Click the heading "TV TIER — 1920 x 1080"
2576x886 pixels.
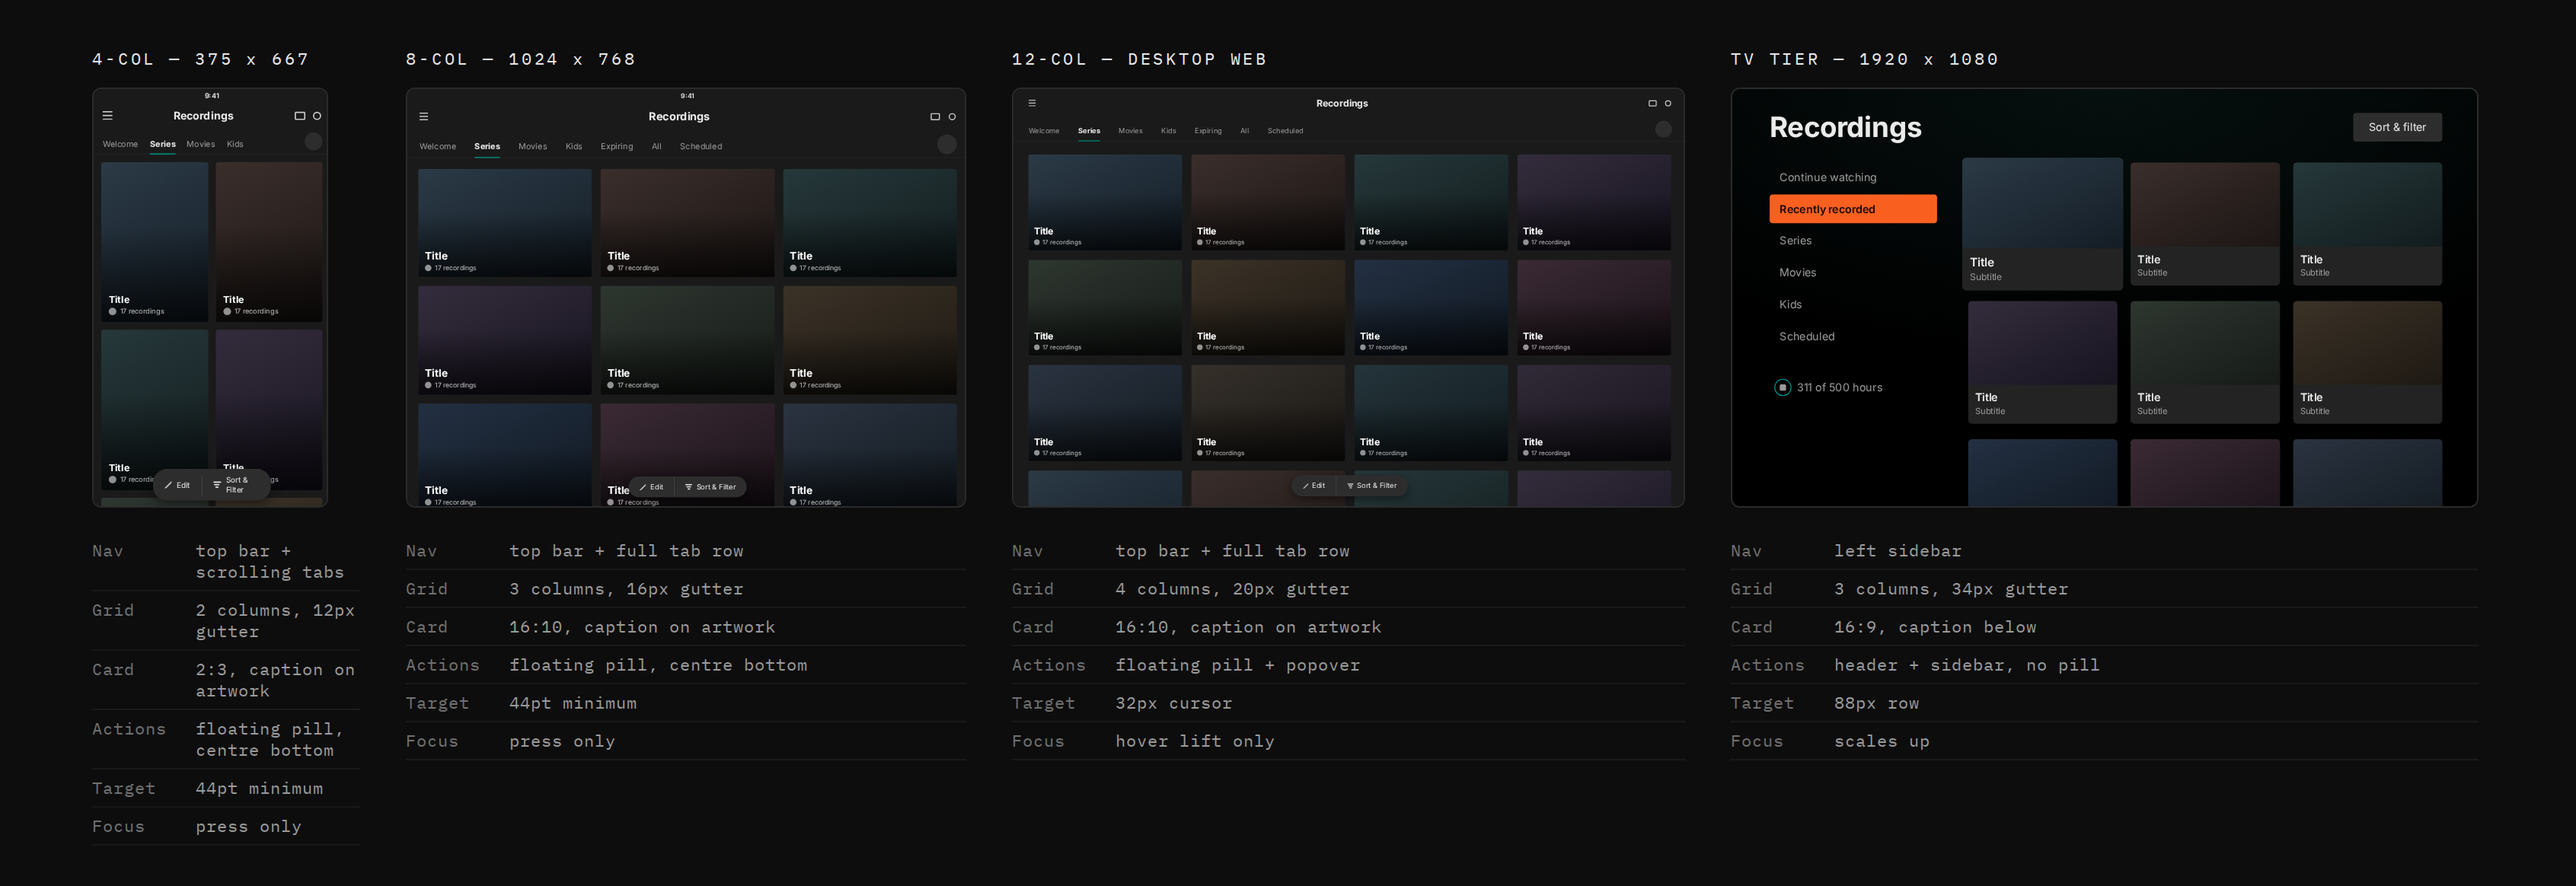coord(1864,59)
